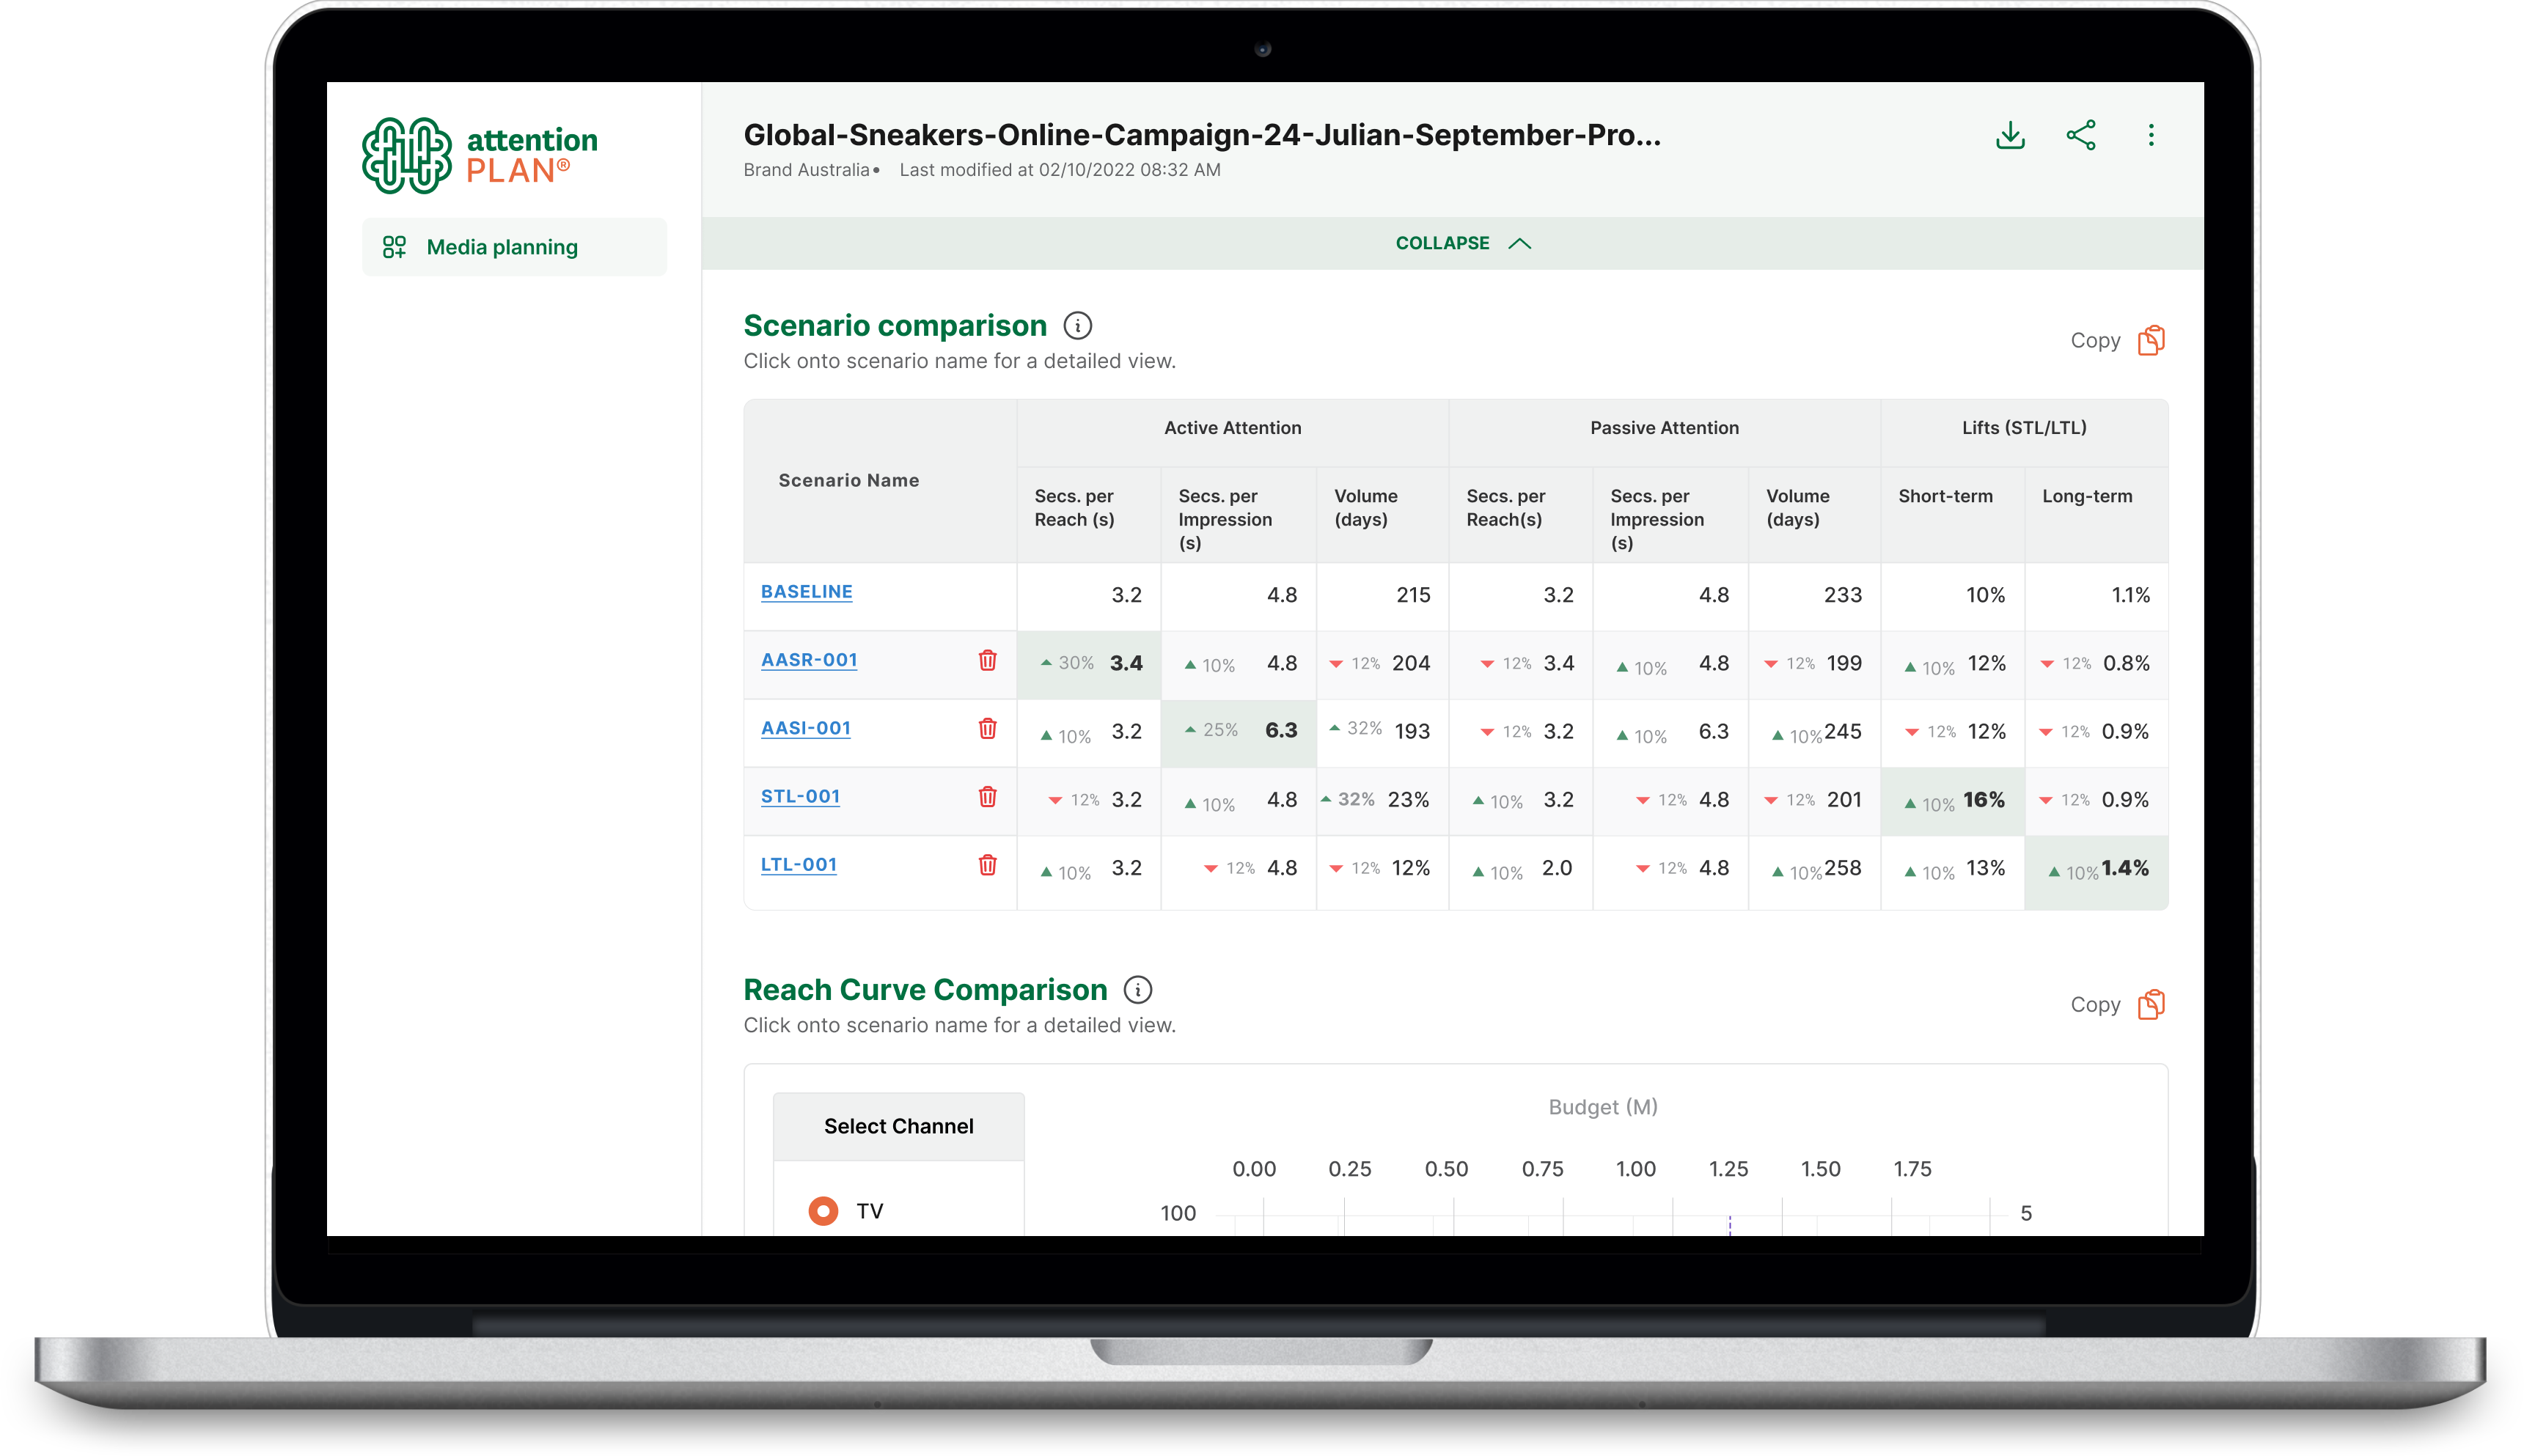
Task: Open the Scenario comparison info tooltip
Action: click(1077, 325)
